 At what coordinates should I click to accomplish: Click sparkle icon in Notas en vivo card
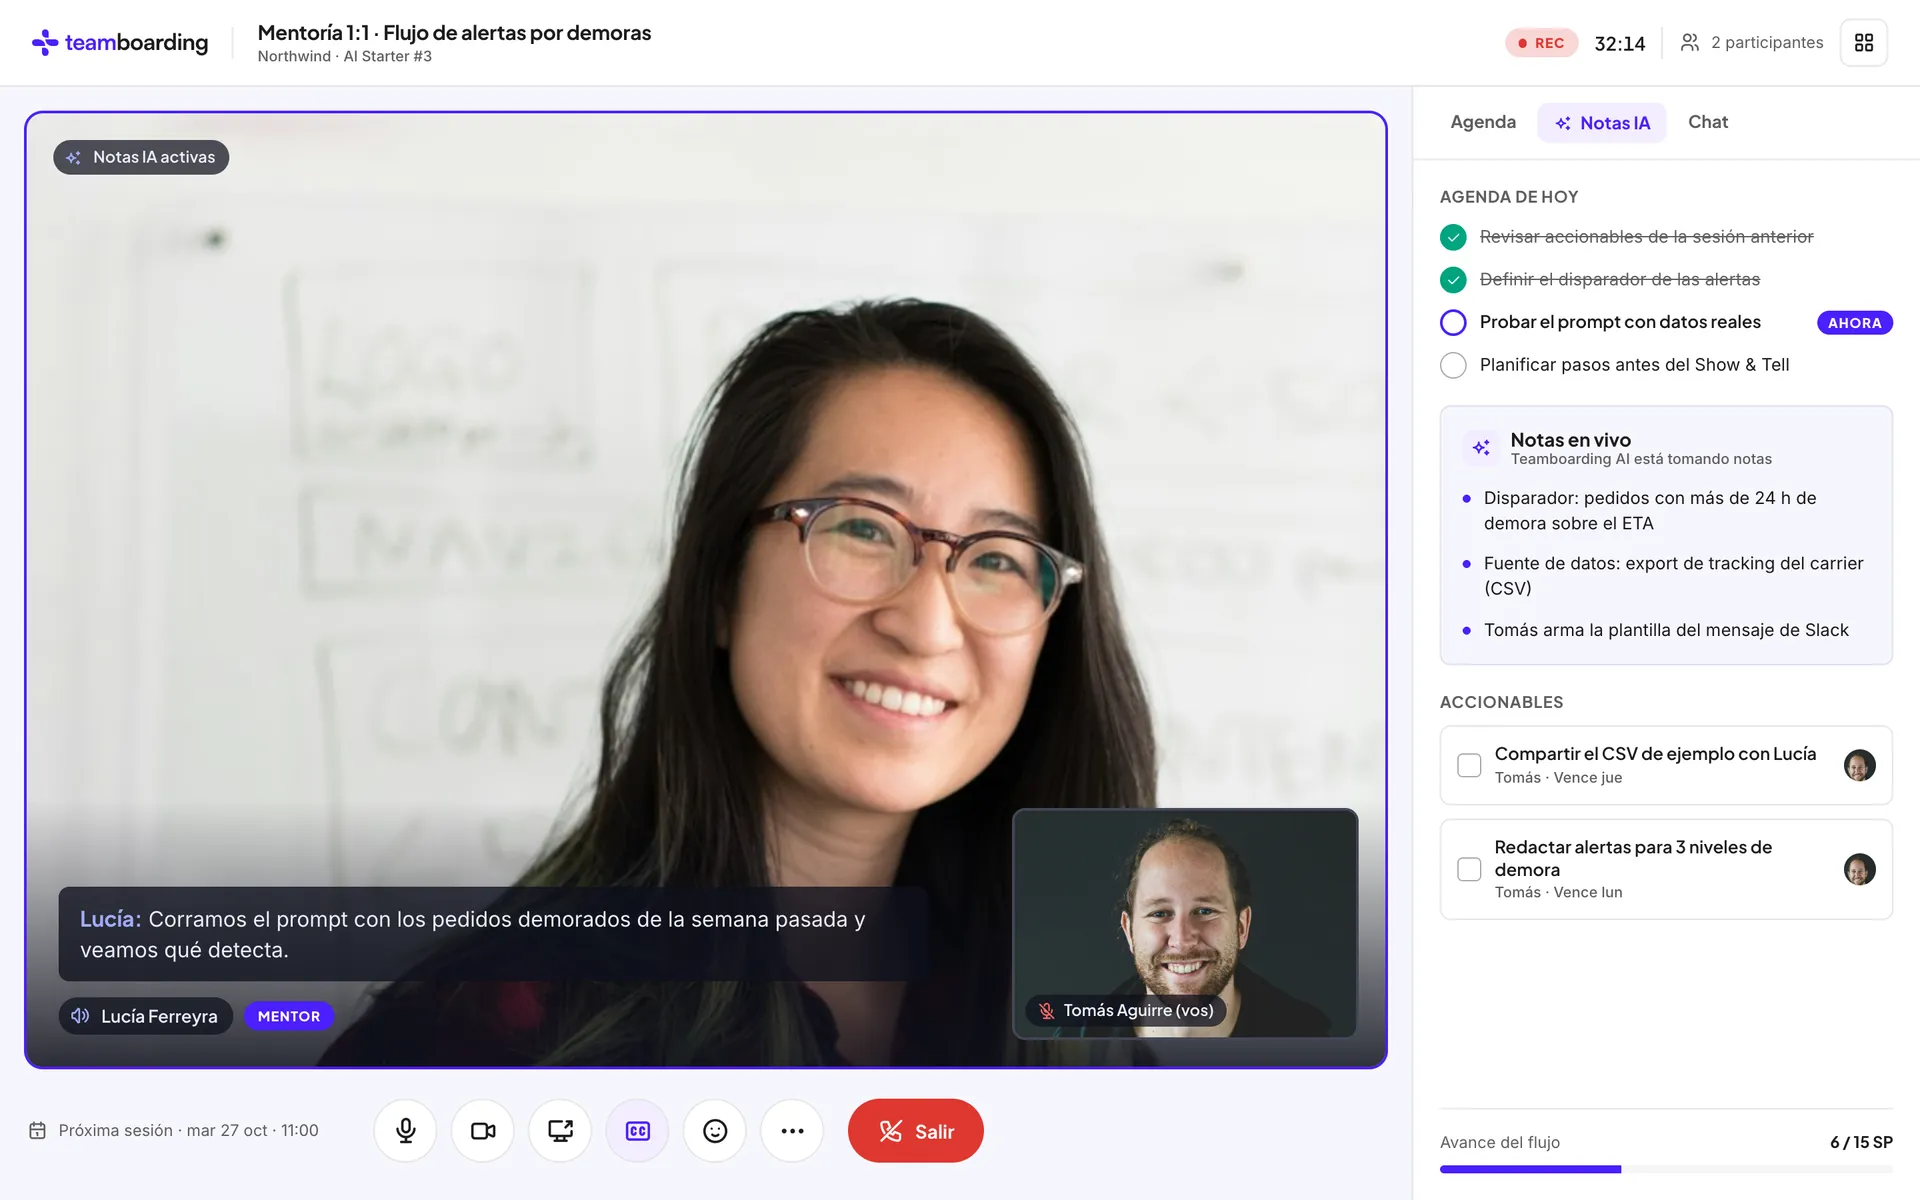click(x=1481, y=447)
